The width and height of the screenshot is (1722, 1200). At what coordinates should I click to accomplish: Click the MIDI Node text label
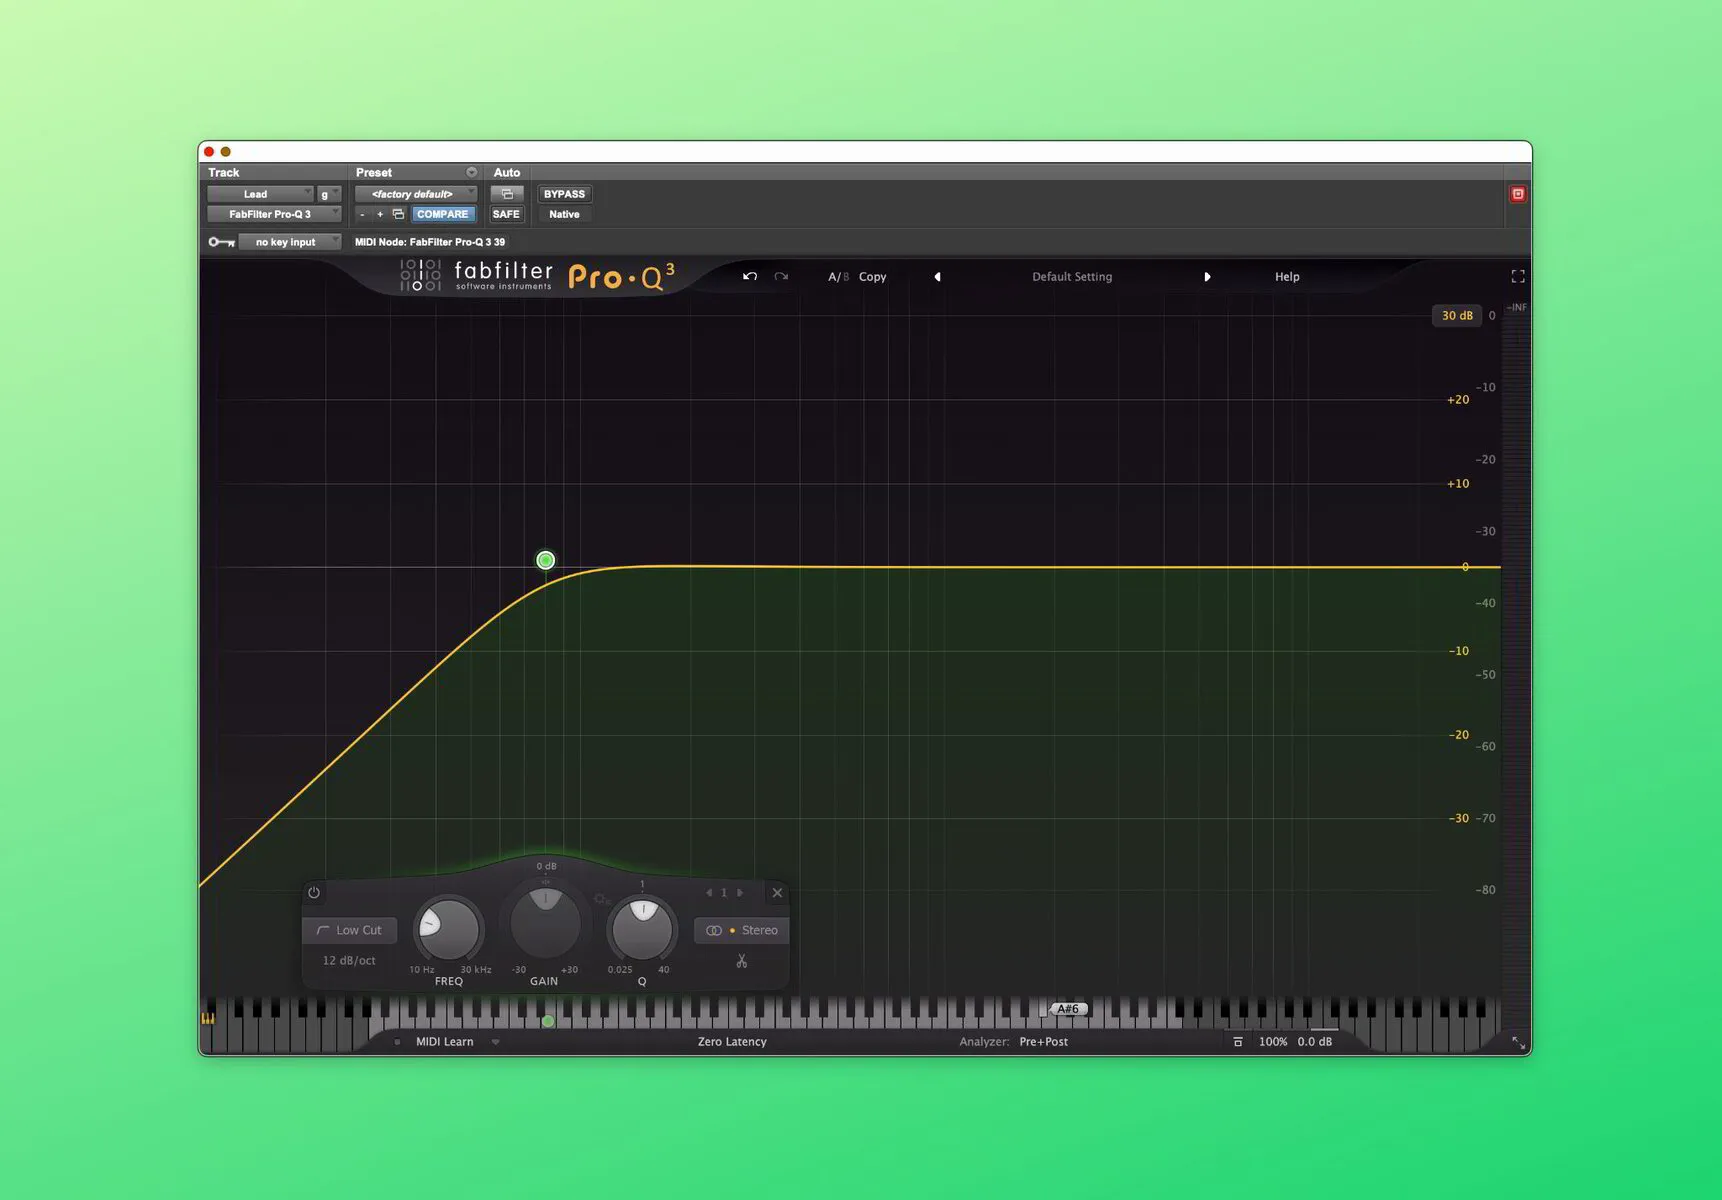click(x=430, y=242)
